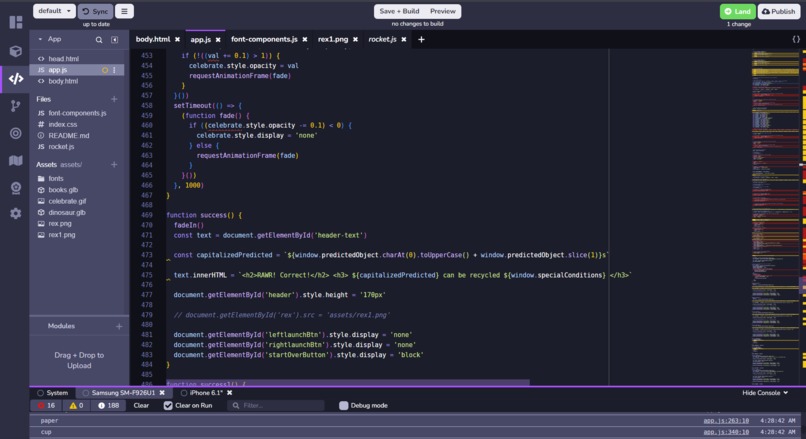Switch to the font-components.js tab
This screenshot has height=439, width=806.
[264, 39]
